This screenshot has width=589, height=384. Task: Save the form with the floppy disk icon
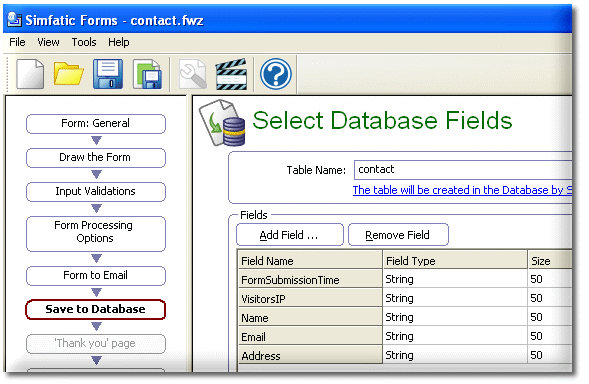point(108,74)
